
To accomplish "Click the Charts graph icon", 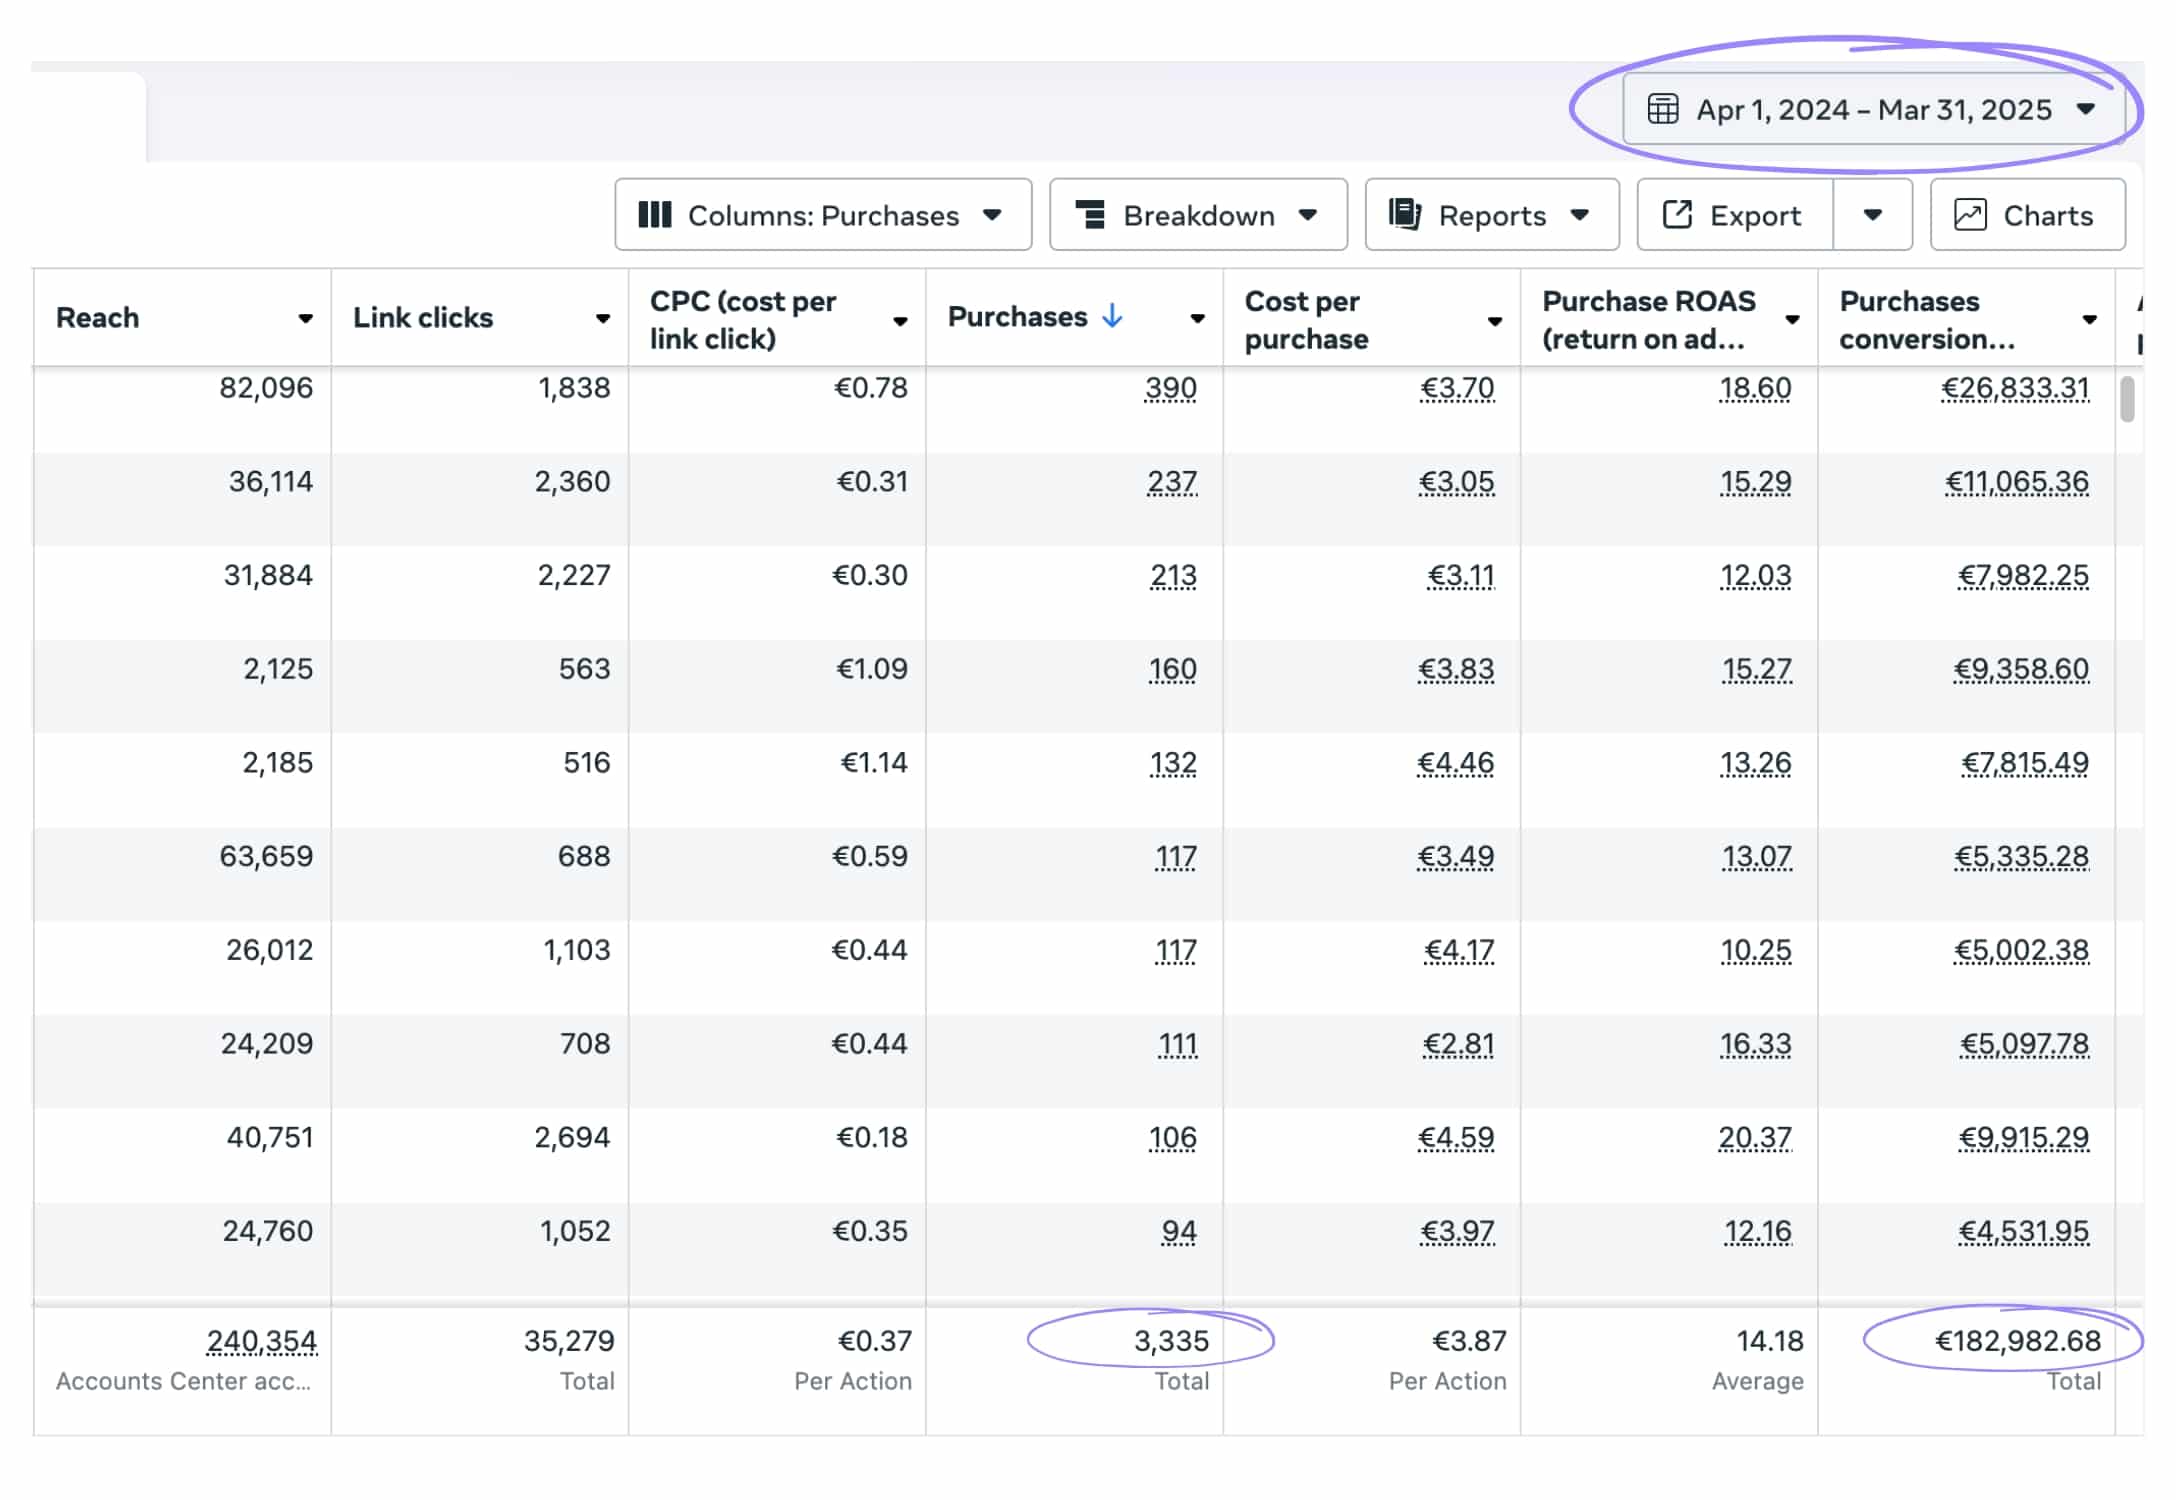I will coord(1969,215).
